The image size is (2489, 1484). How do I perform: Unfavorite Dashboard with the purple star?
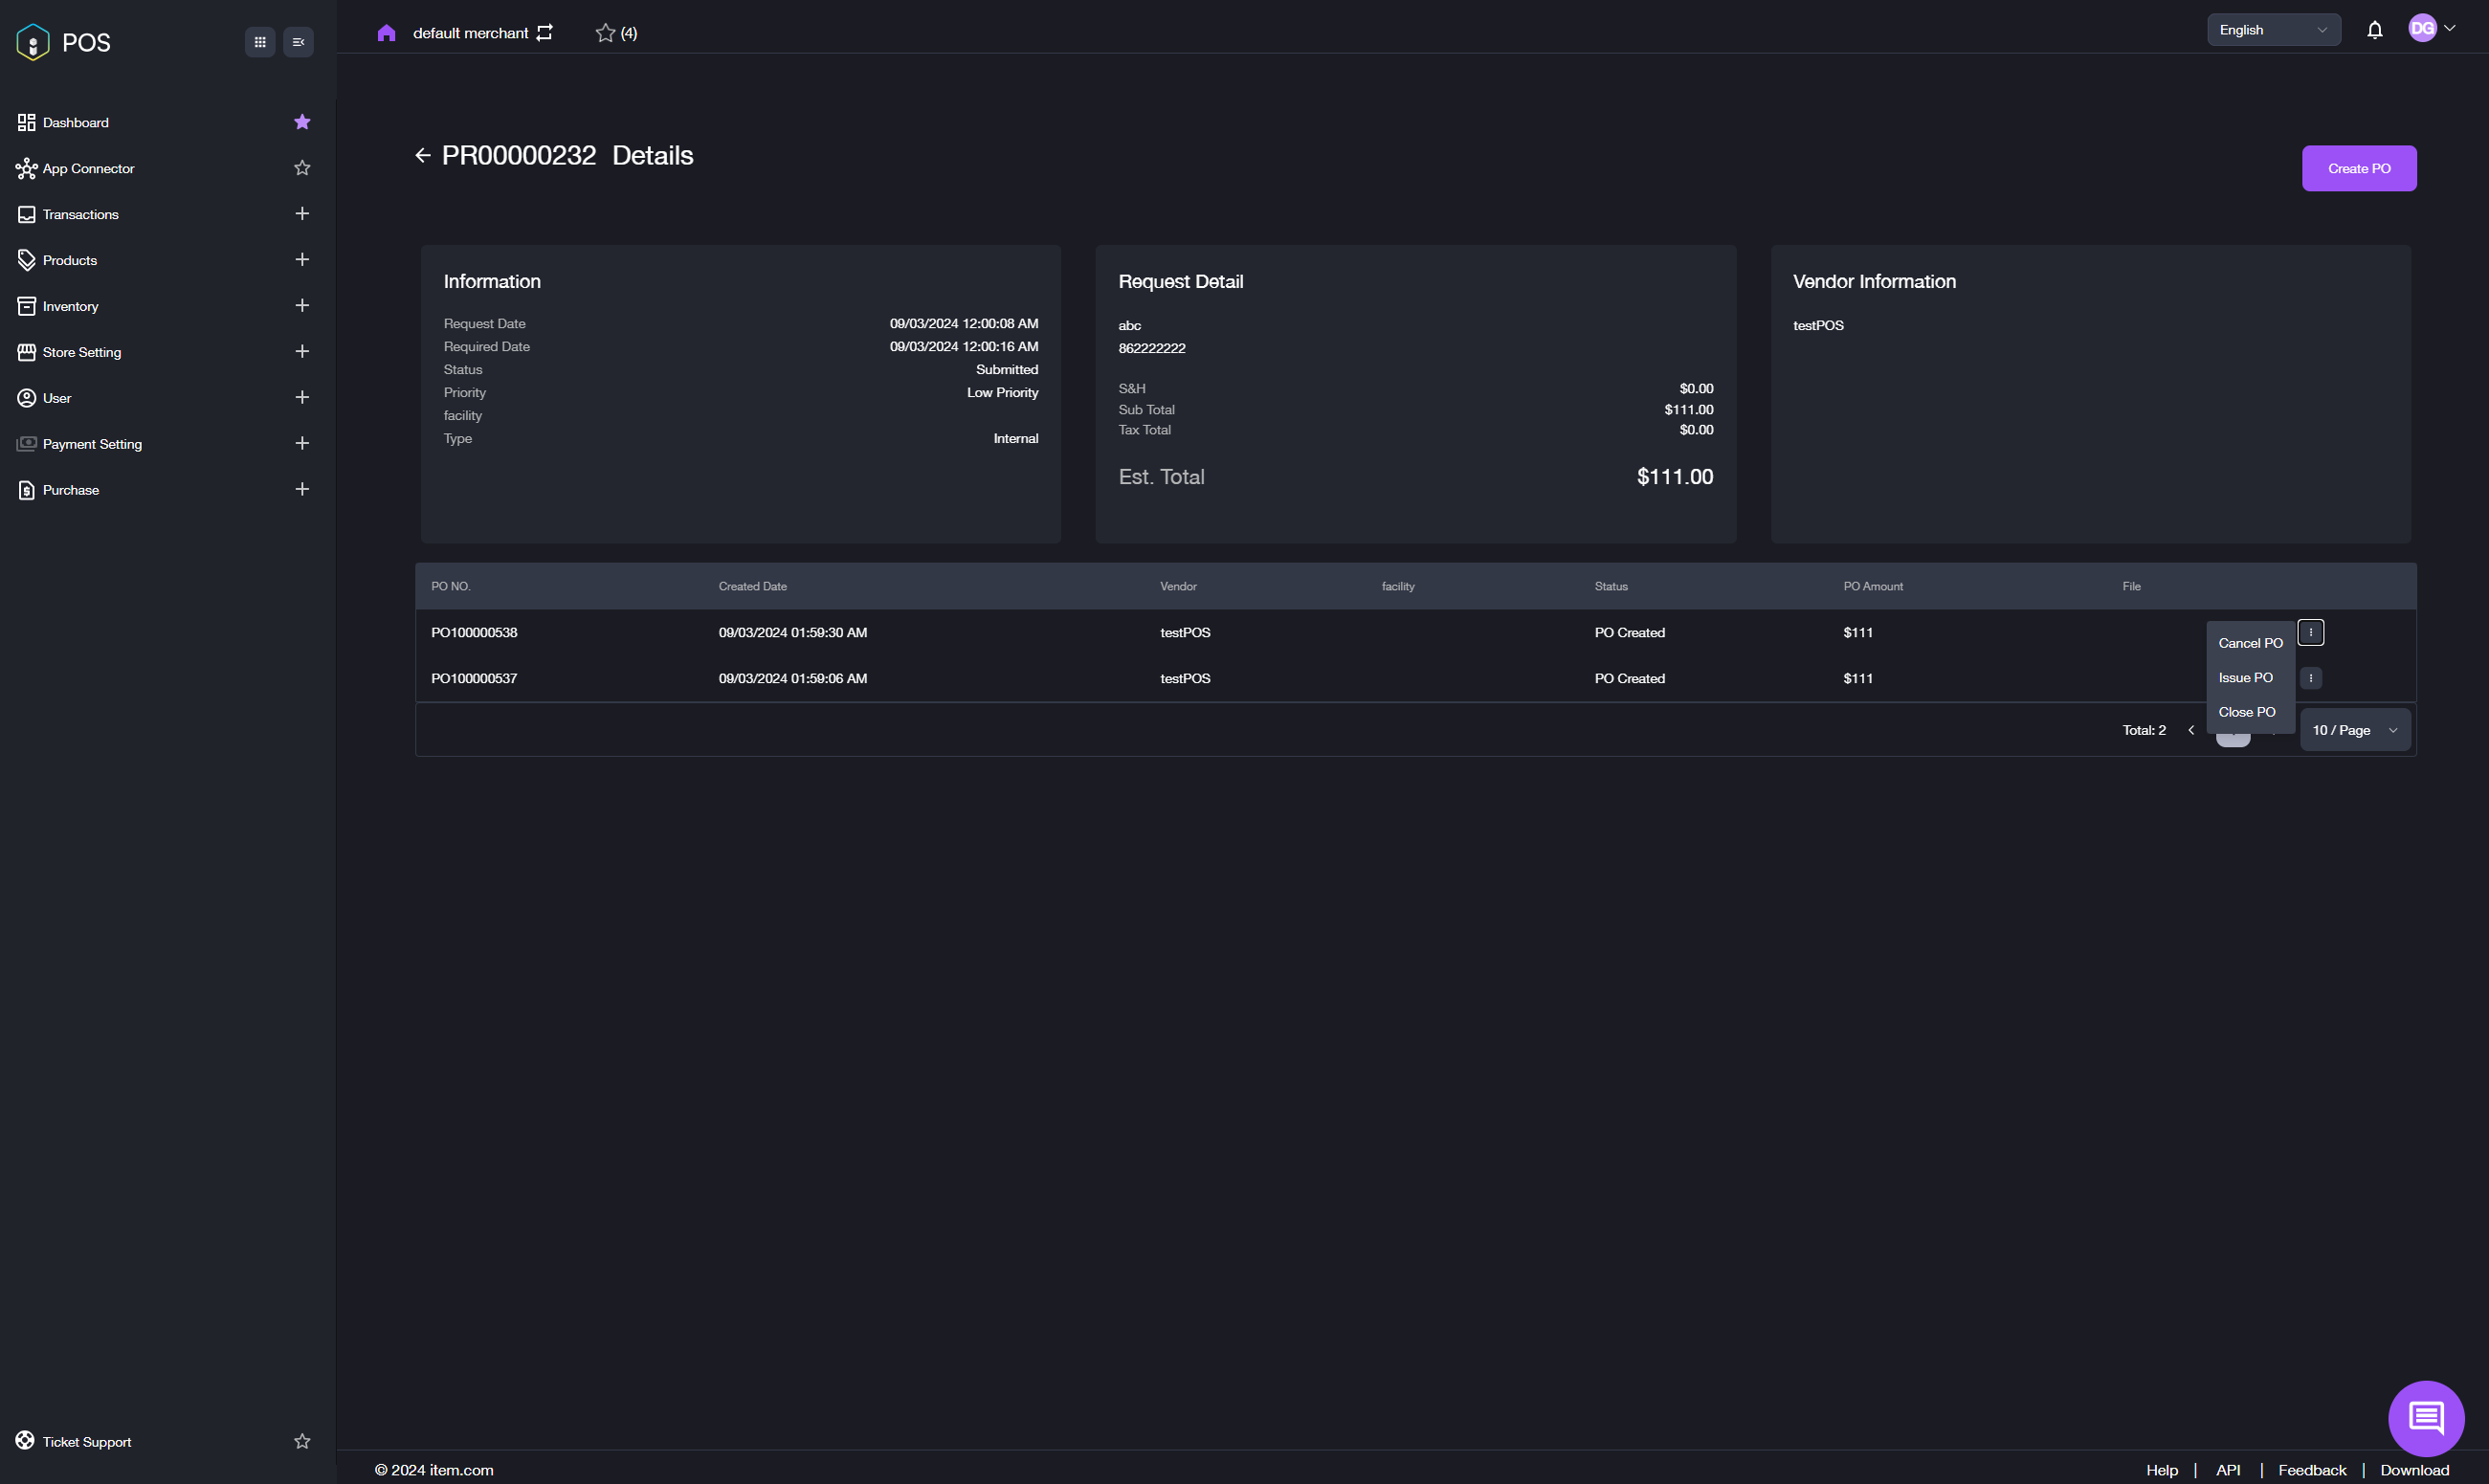(x=302, y=122)
